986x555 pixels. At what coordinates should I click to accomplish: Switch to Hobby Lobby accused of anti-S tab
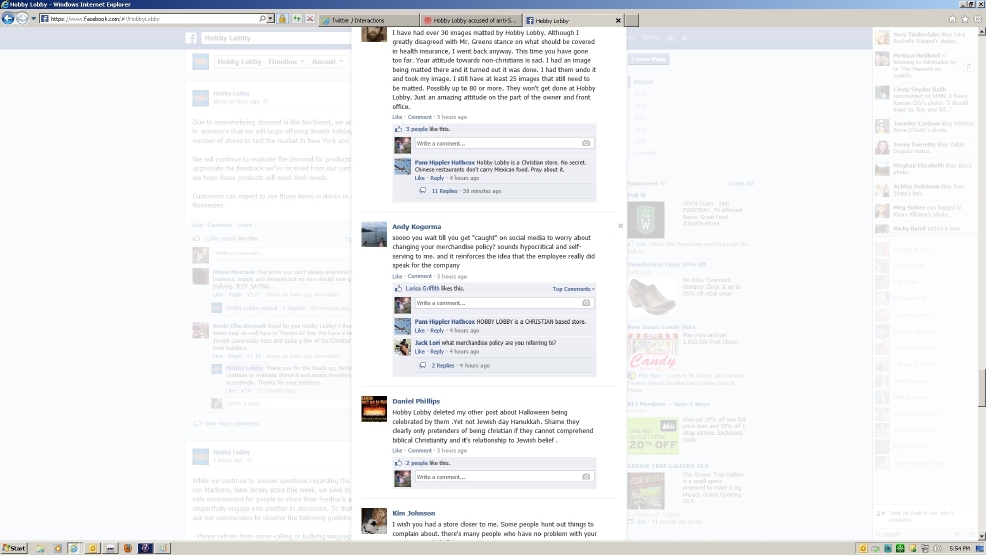point(471,21)
